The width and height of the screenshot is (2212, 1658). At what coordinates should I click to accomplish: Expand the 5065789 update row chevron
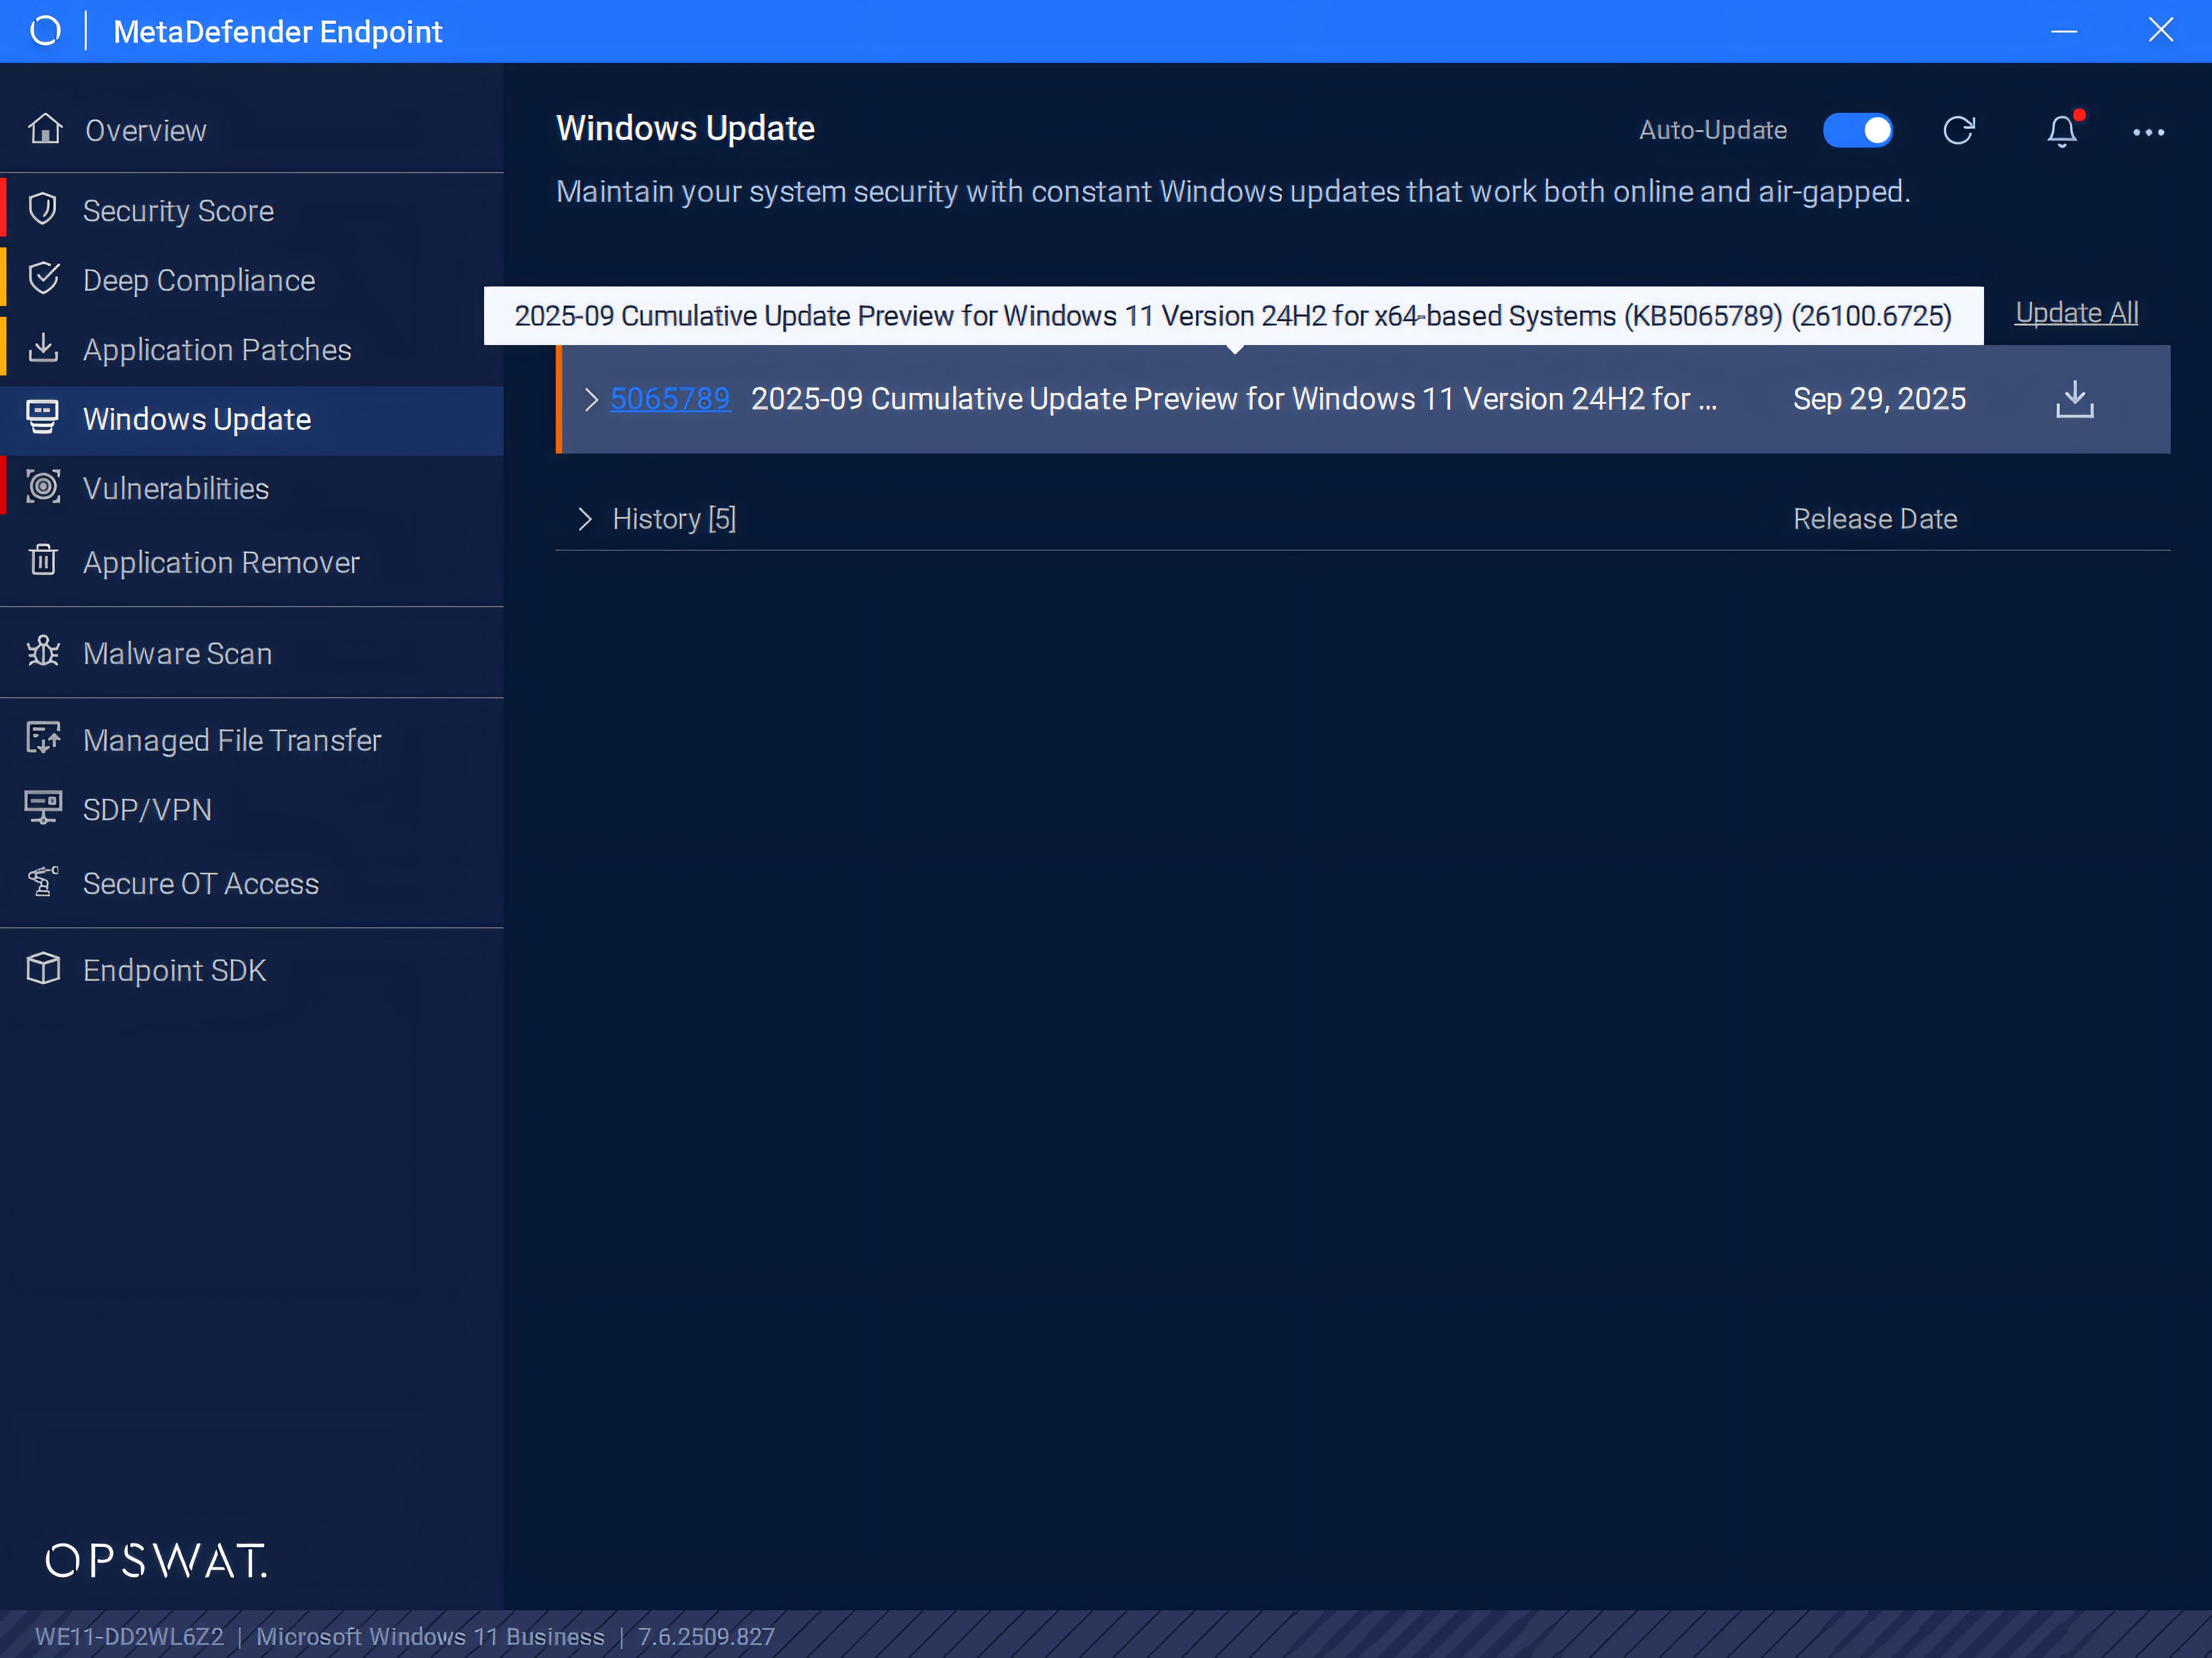coord(591,399)
